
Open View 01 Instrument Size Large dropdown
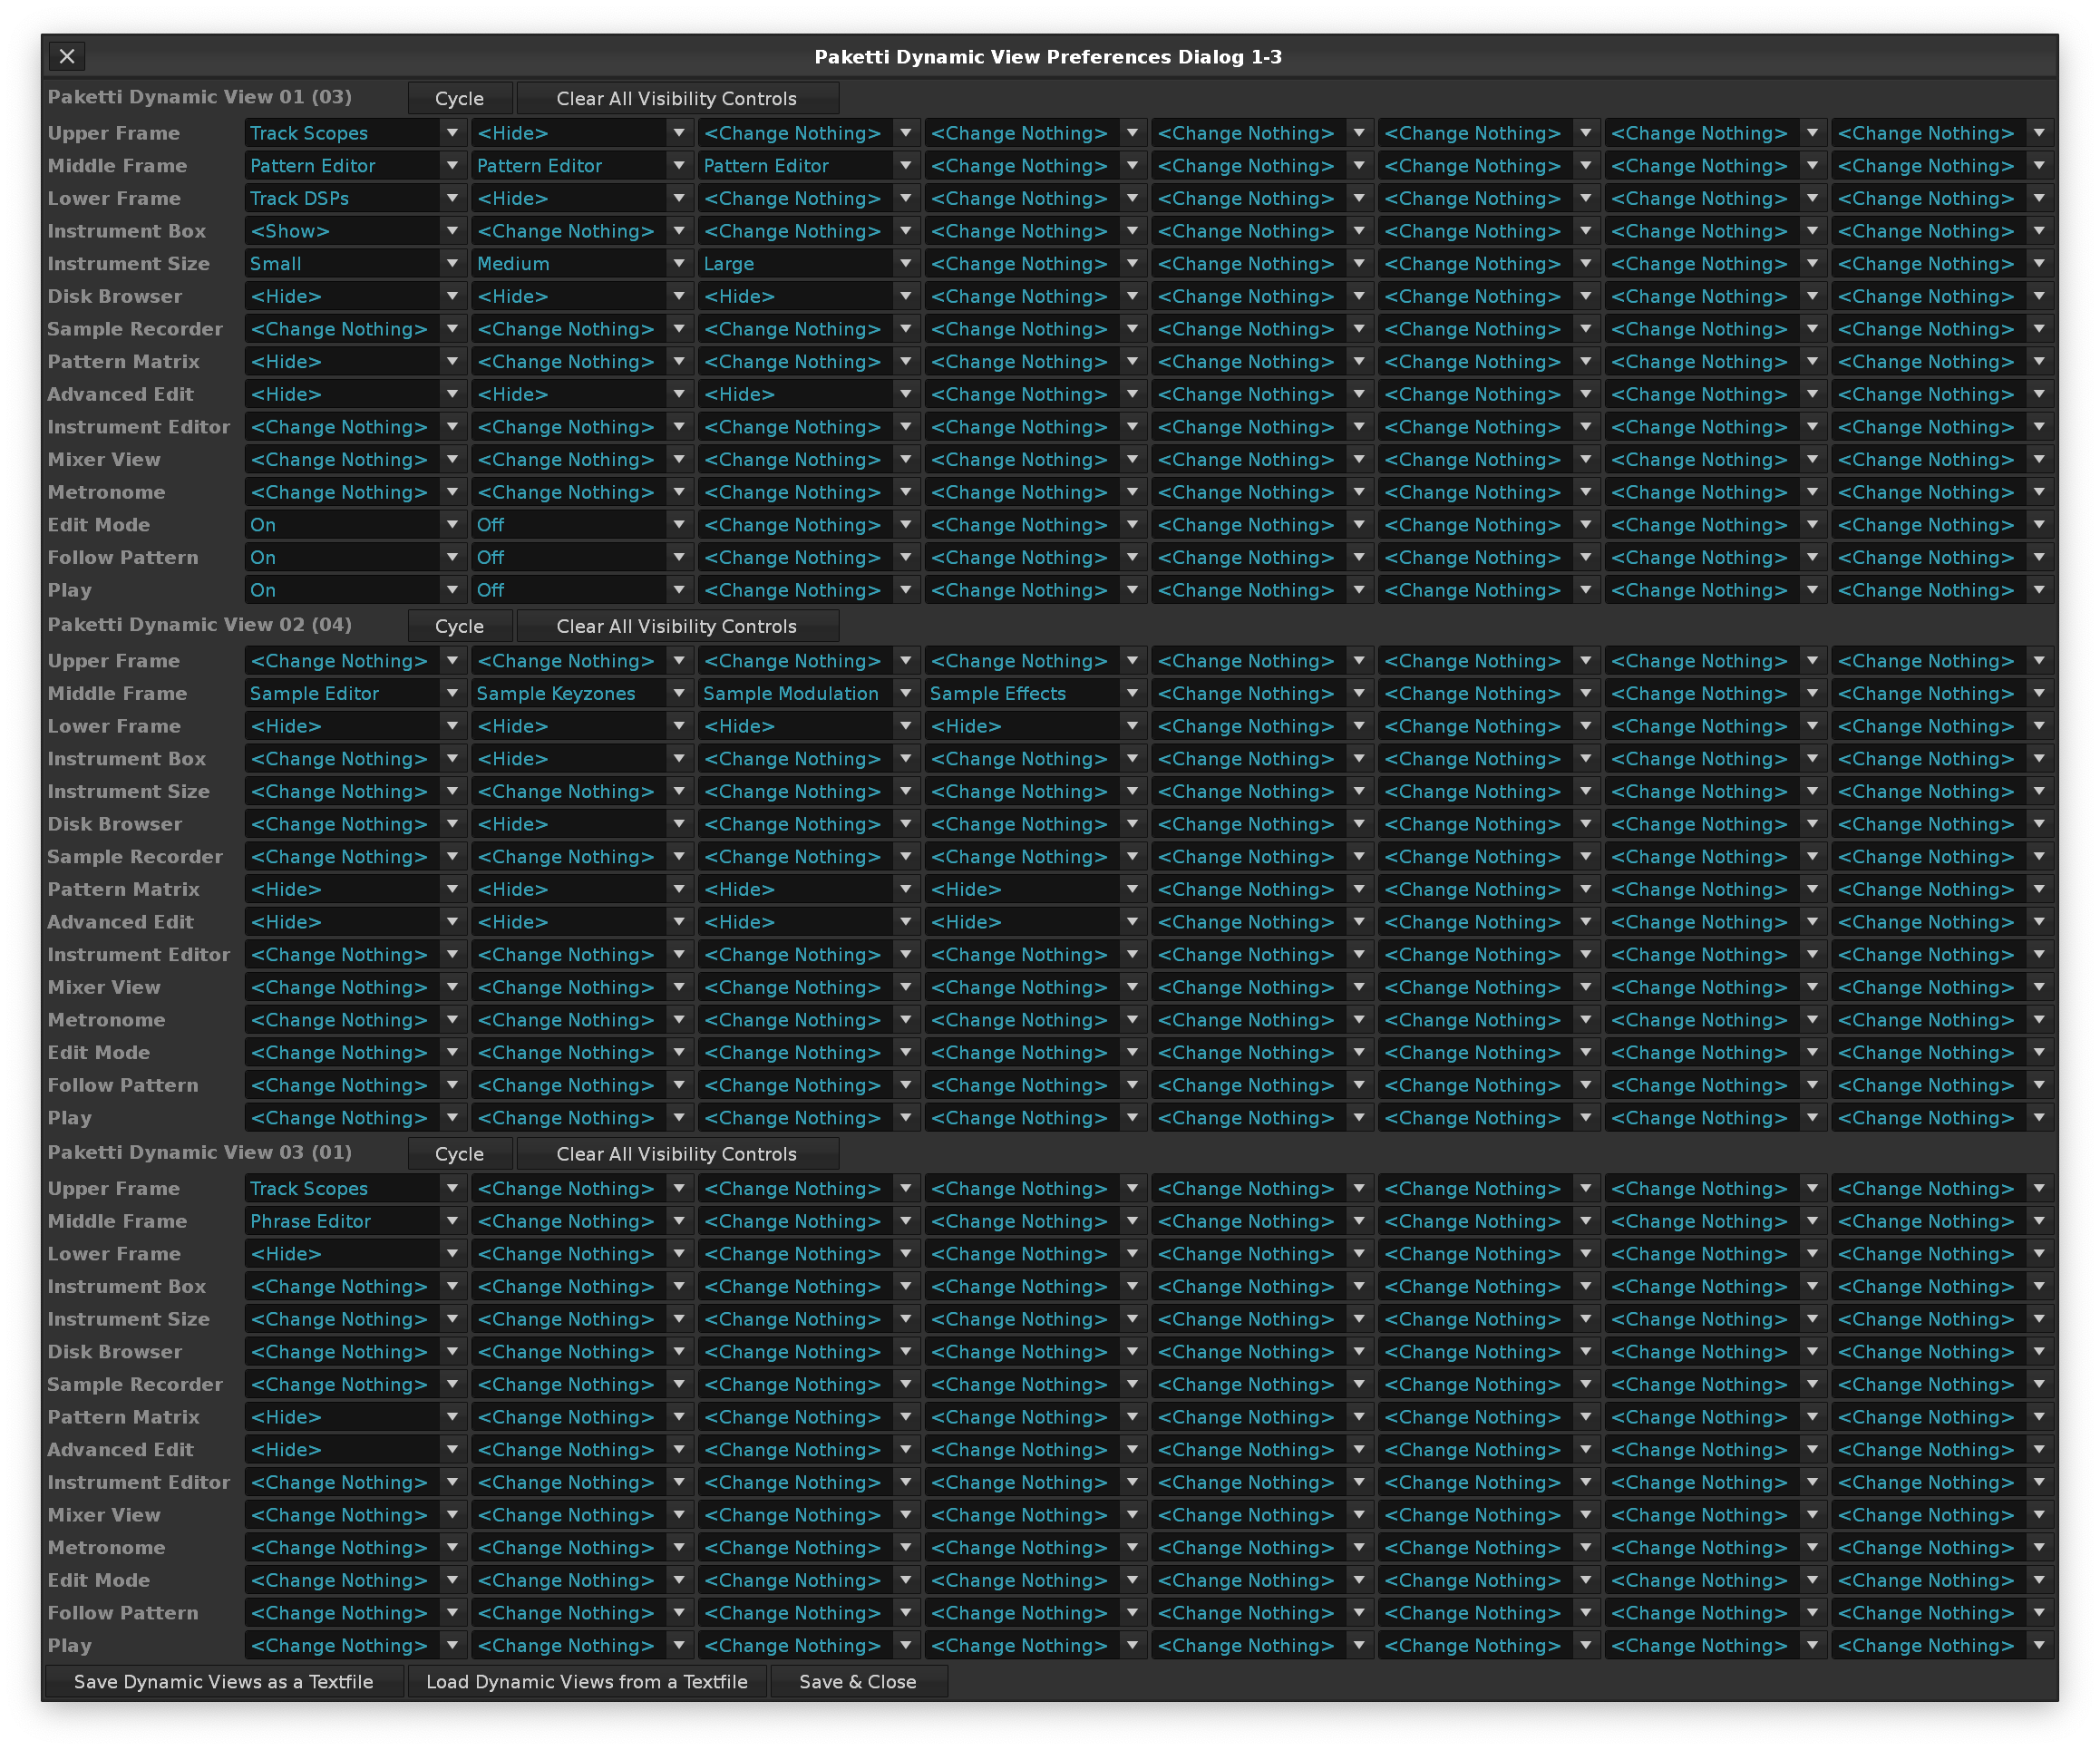(808, 264)
